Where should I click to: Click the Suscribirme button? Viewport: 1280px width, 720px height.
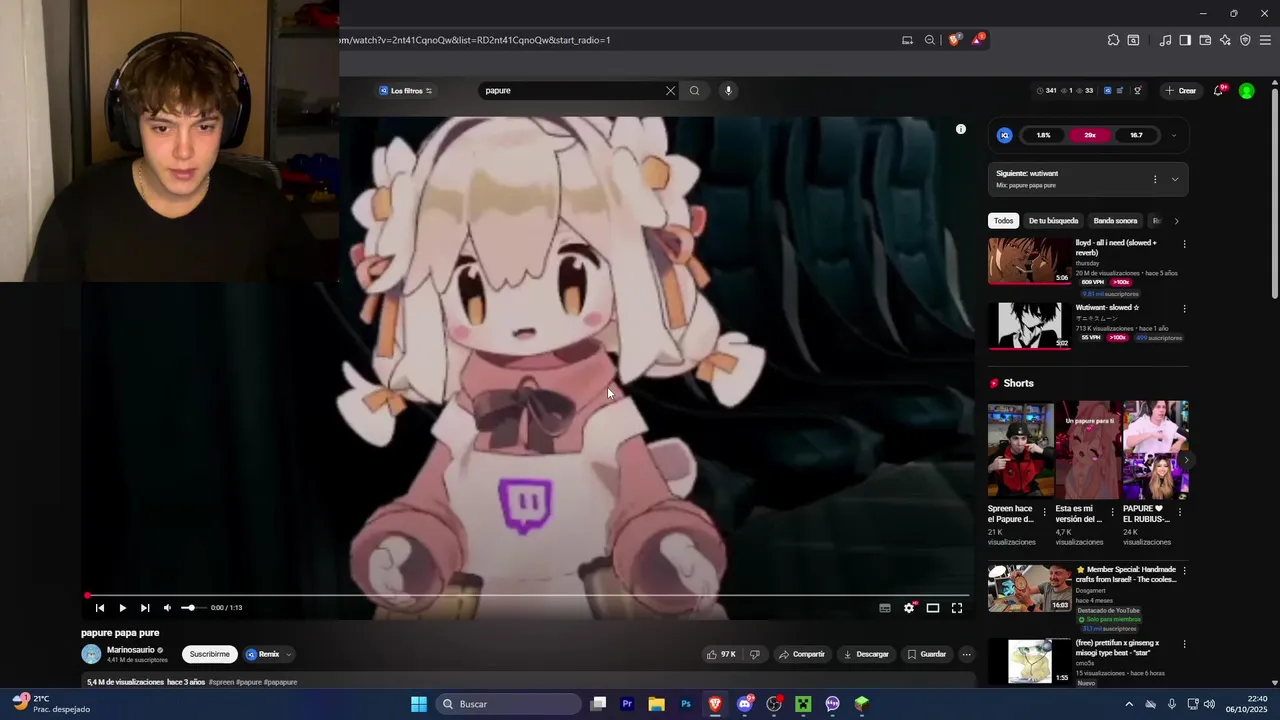tap(209, 654)
